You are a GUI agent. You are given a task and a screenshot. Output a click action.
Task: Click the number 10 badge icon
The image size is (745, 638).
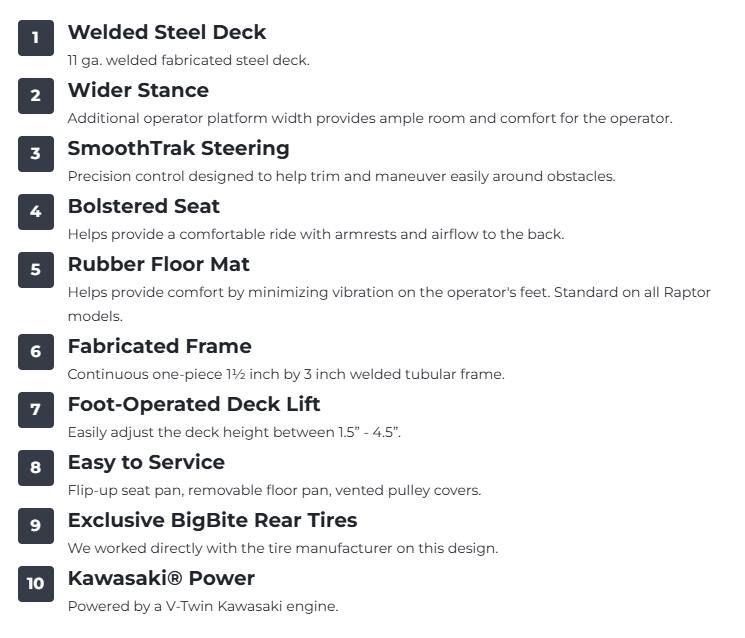[36, 584]
